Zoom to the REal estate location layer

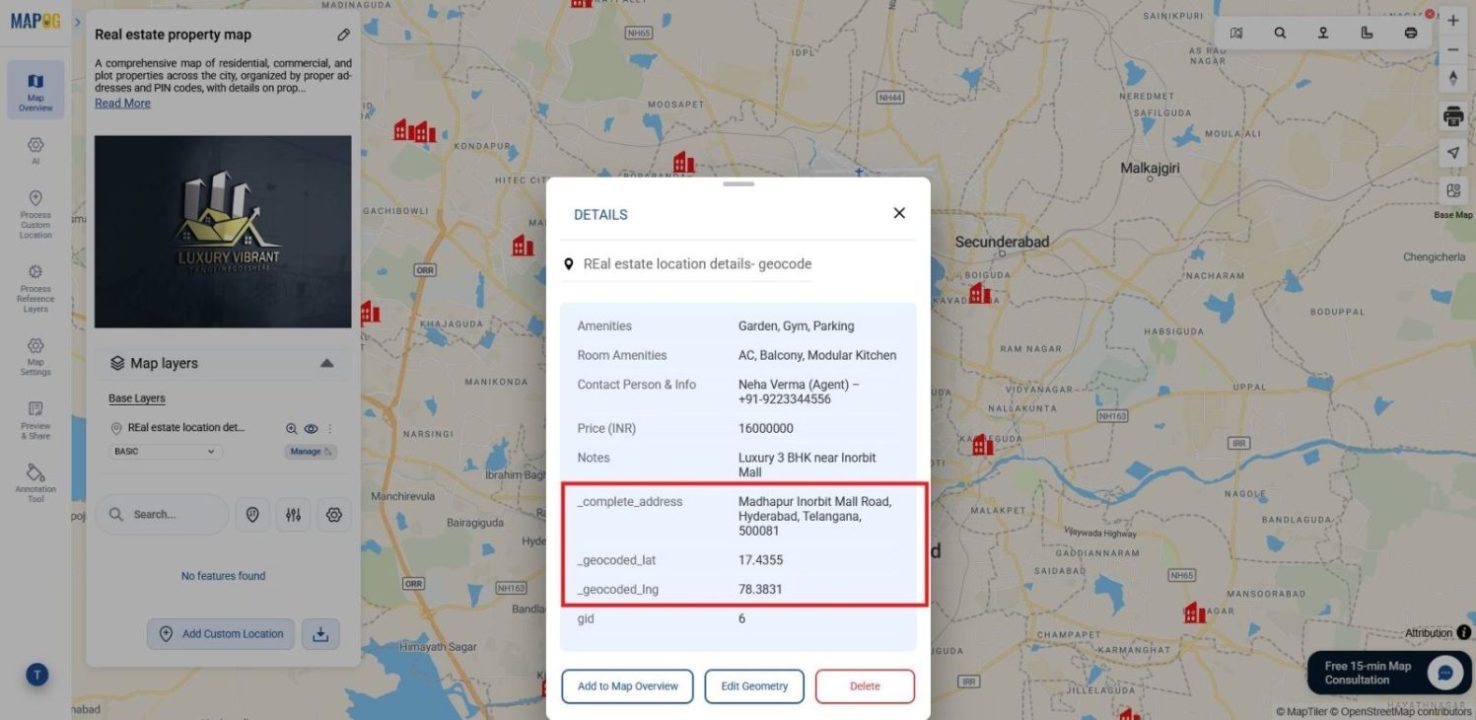[291, 428]
